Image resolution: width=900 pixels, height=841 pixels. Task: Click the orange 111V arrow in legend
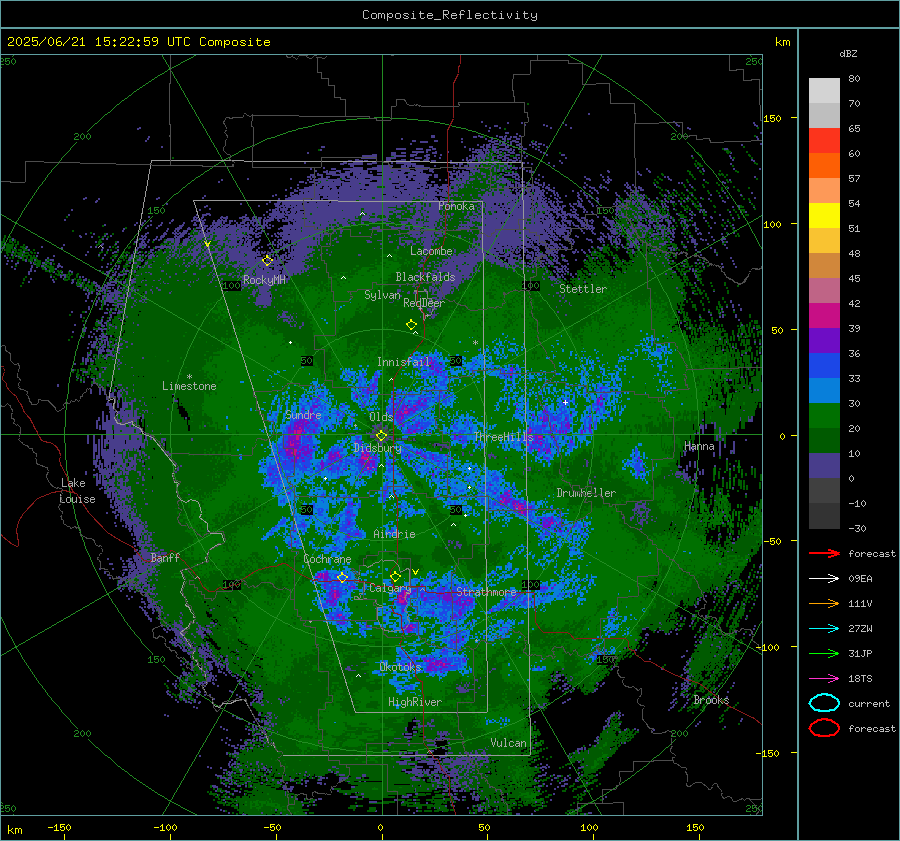tap(824, 603)
